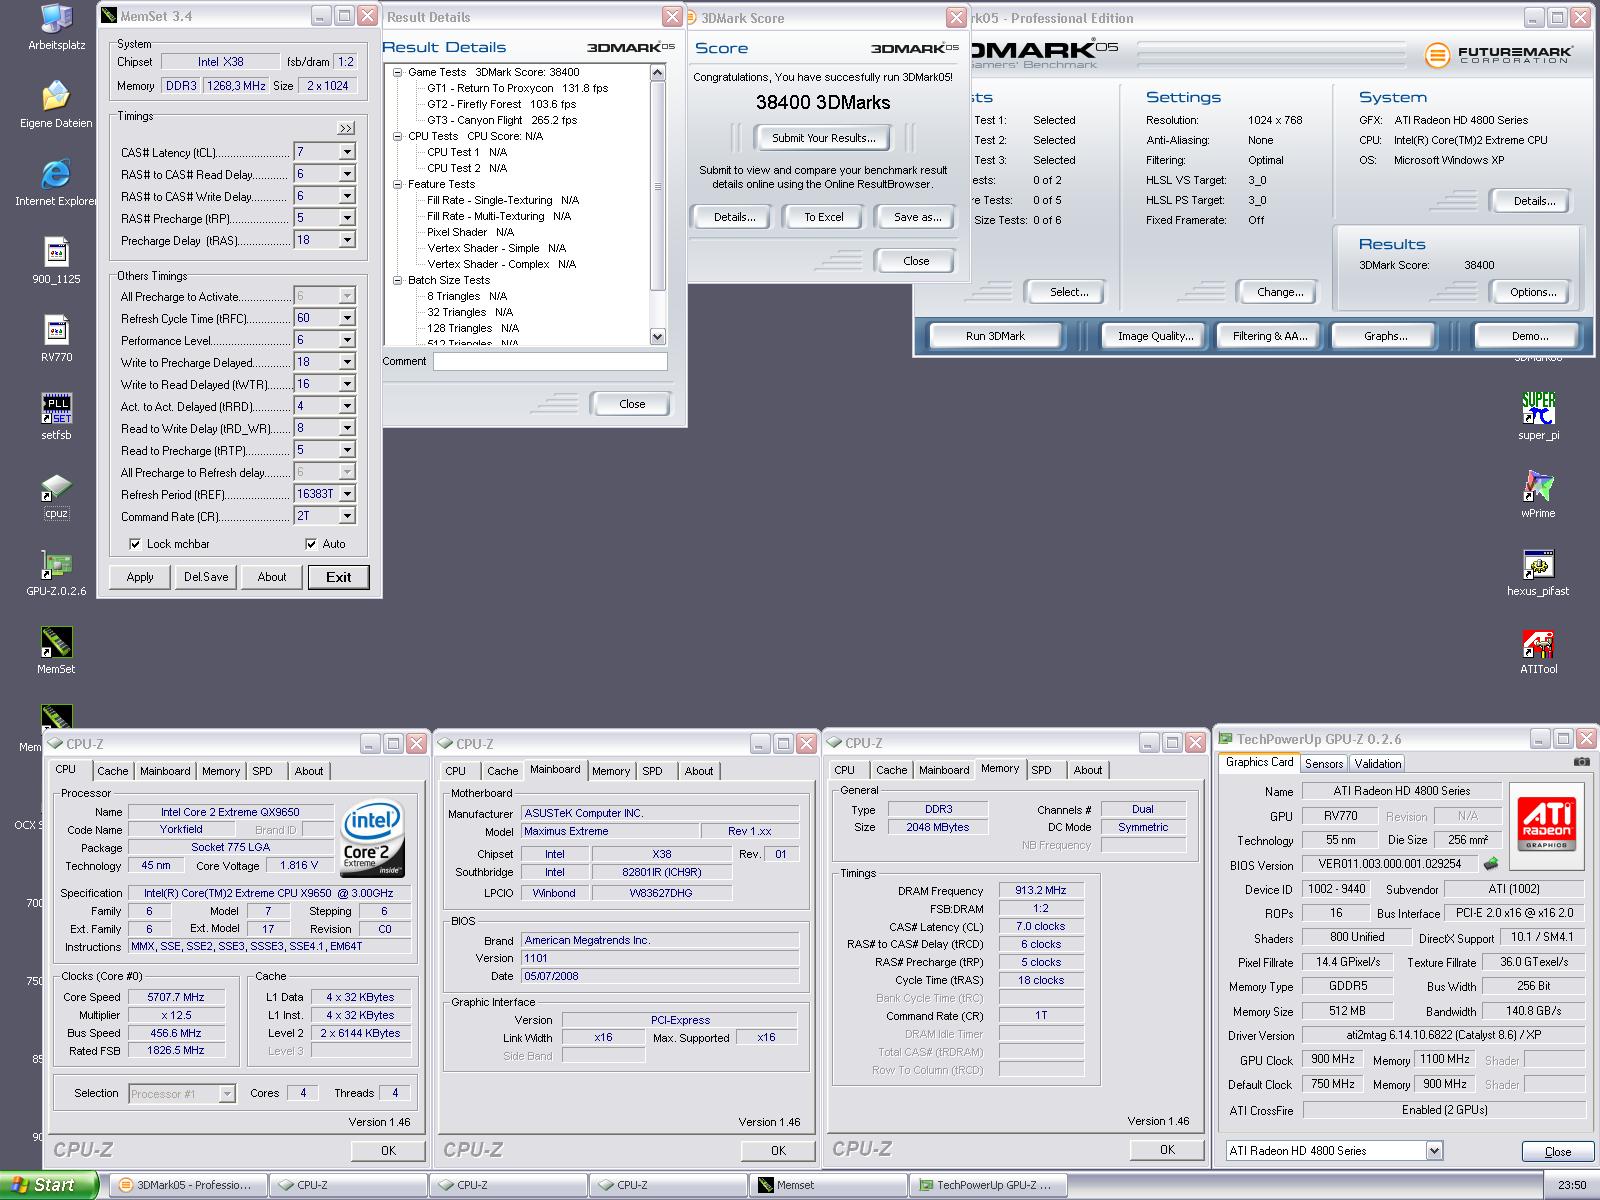Viewport: 1600px width, 1200px height.
Task: Launch the wPrime desktop shortcut
Action: tap(1538, 488)
